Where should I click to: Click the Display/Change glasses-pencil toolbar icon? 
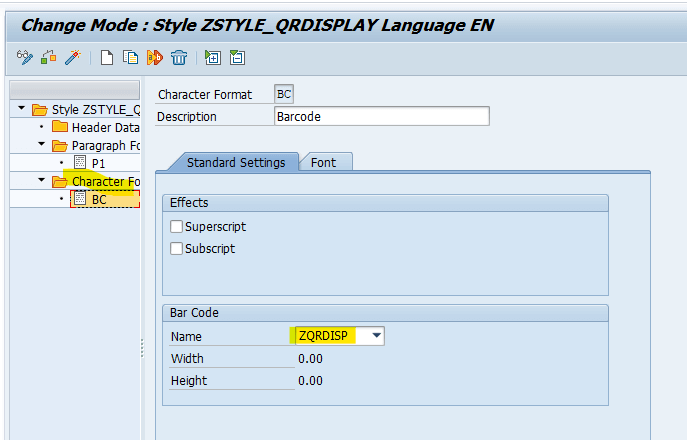tap(25, 57)
